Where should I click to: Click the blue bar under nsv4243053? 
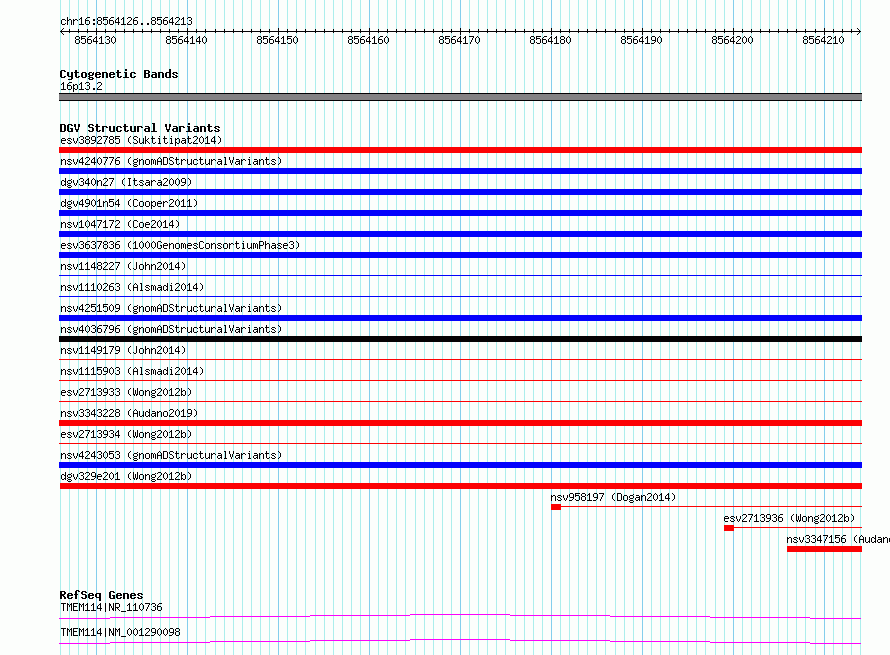pos(460,465)
